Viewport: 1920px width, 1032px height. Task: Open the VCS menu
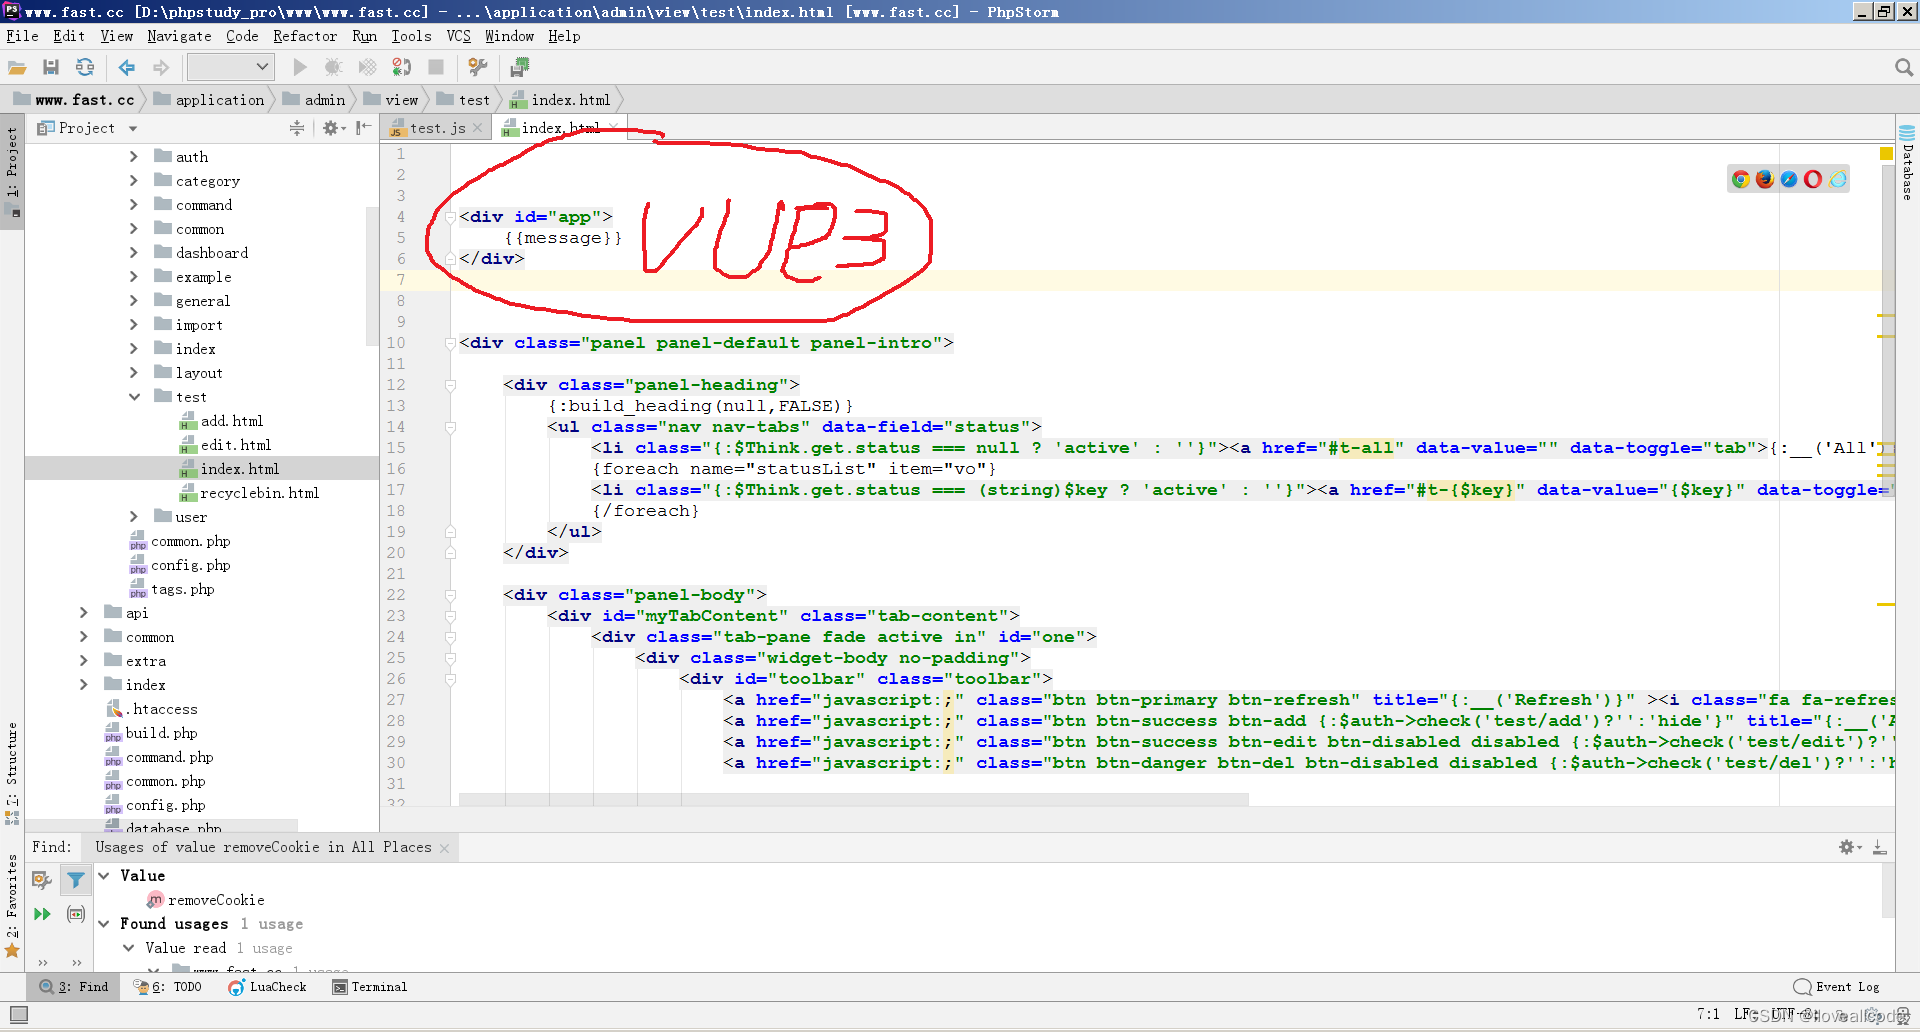point(458,36)
